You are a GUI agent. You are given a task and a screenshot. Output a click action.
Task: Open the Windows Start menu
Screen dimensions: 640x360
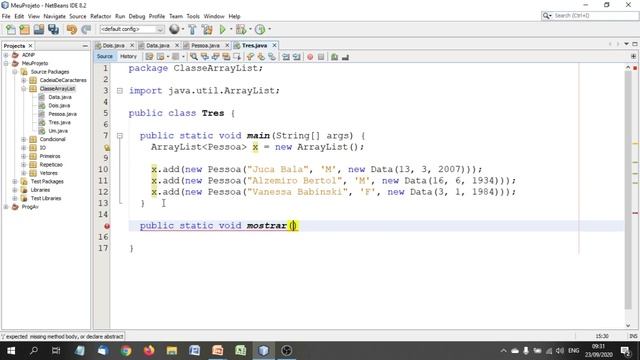(x=11, y=351)
